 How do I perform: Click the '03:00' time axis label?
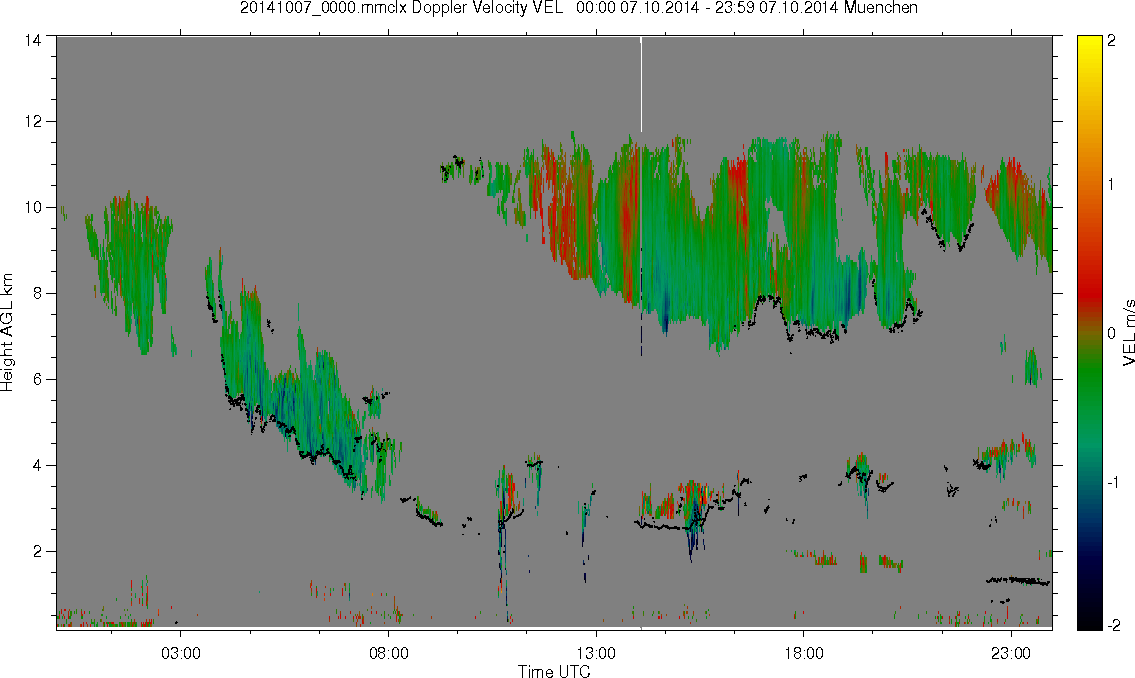180,653
